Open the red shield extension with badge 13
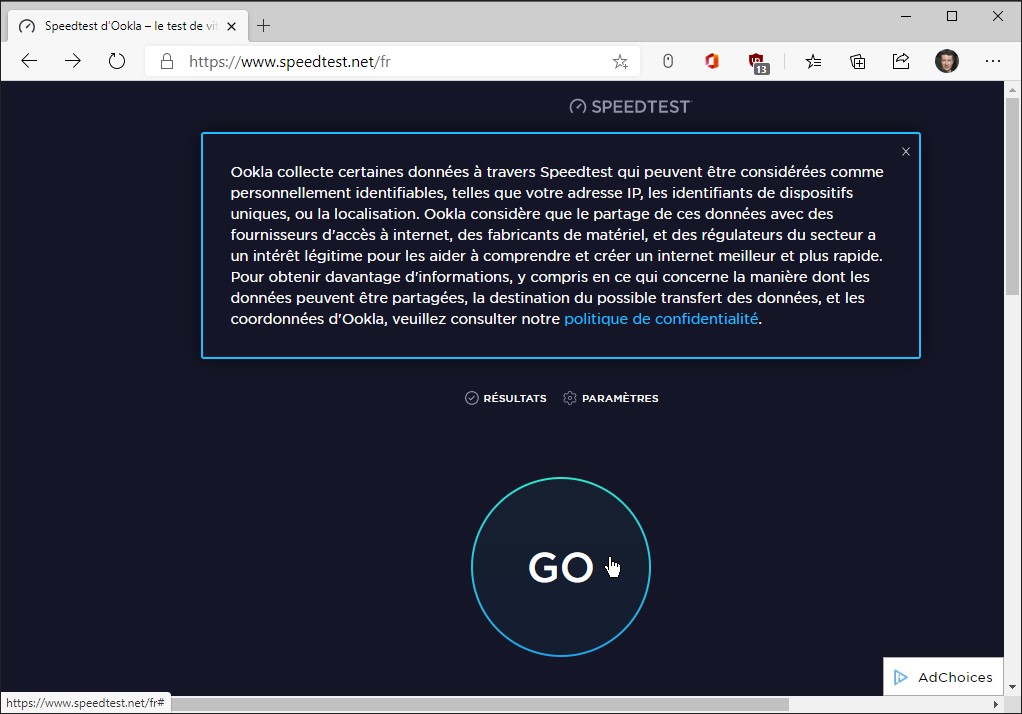This screenshot has height=714, width=1022. tap(757, 63)
